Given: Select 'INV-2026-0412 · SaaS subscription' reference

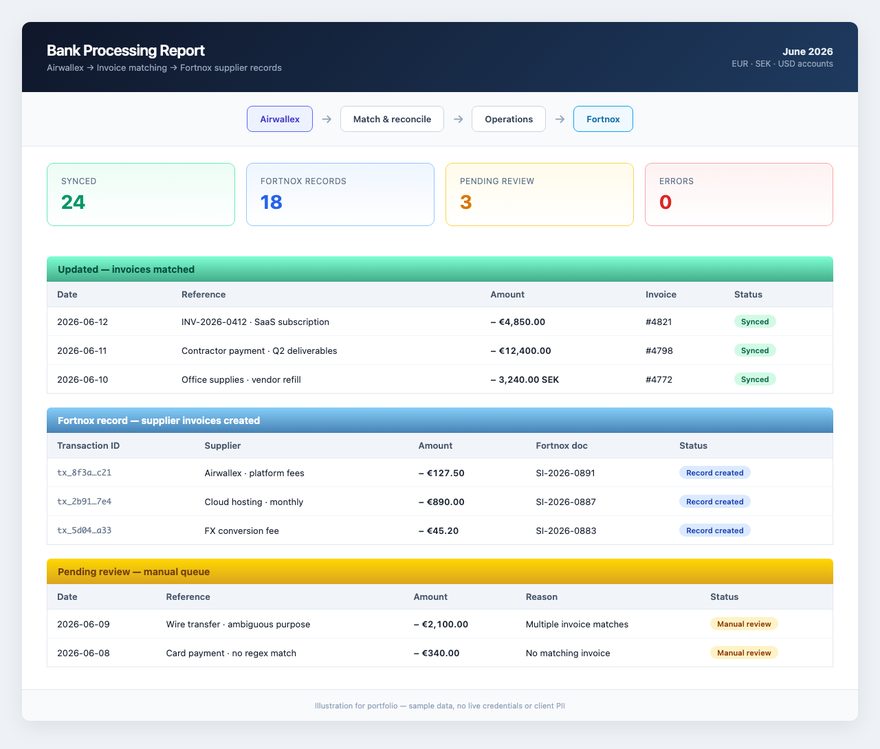Looking at the screenshot, I should [x=255, y=322].
